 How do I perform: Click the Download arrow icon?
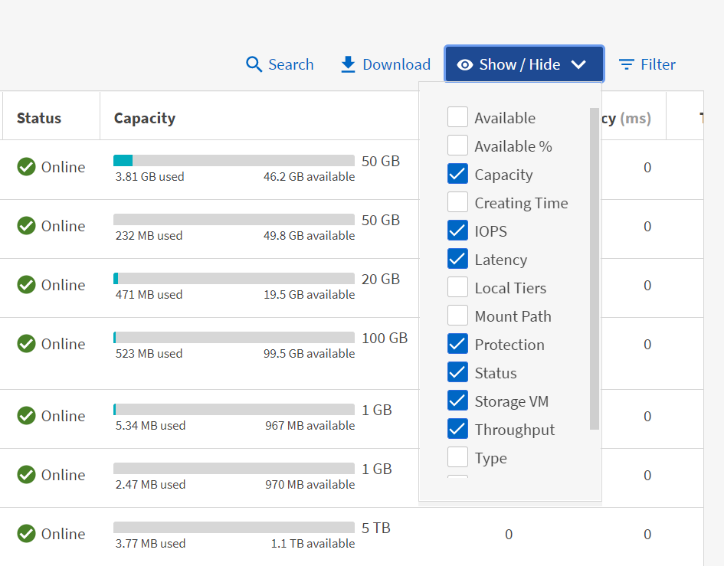[348, 65]
